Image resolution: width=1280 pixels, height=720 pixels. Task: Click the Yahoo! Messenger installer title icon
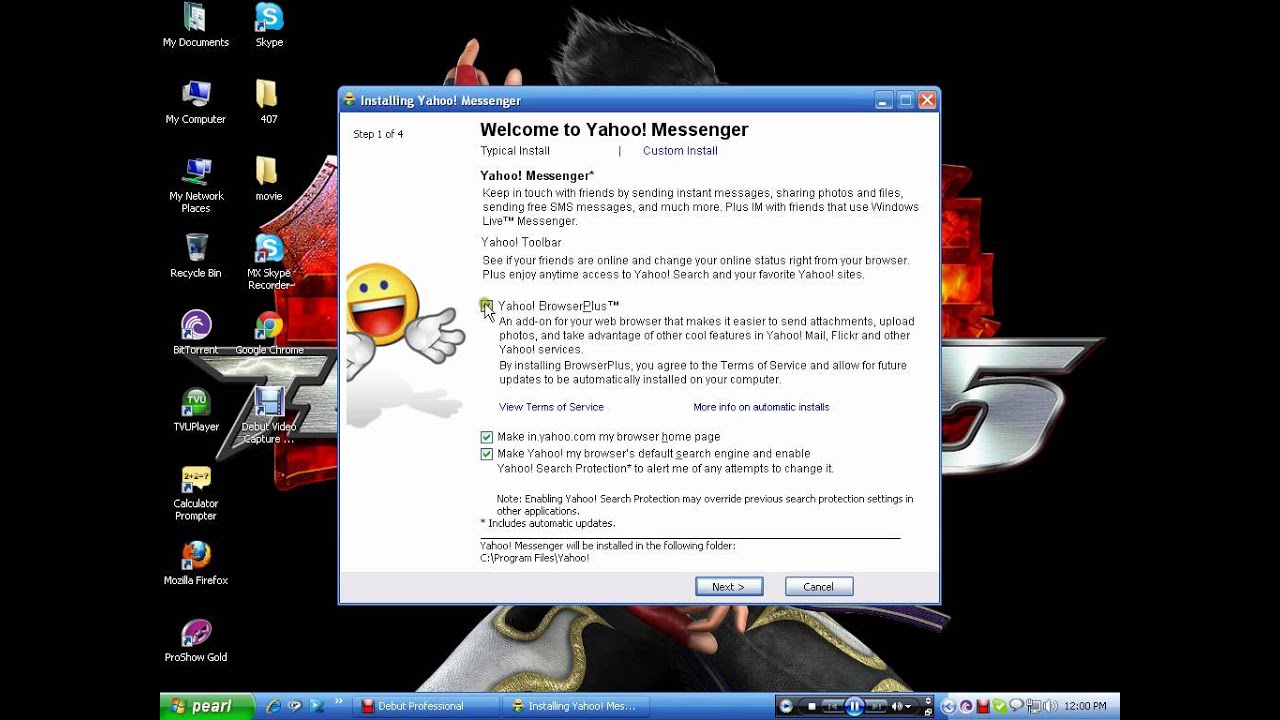coord(349,100)
